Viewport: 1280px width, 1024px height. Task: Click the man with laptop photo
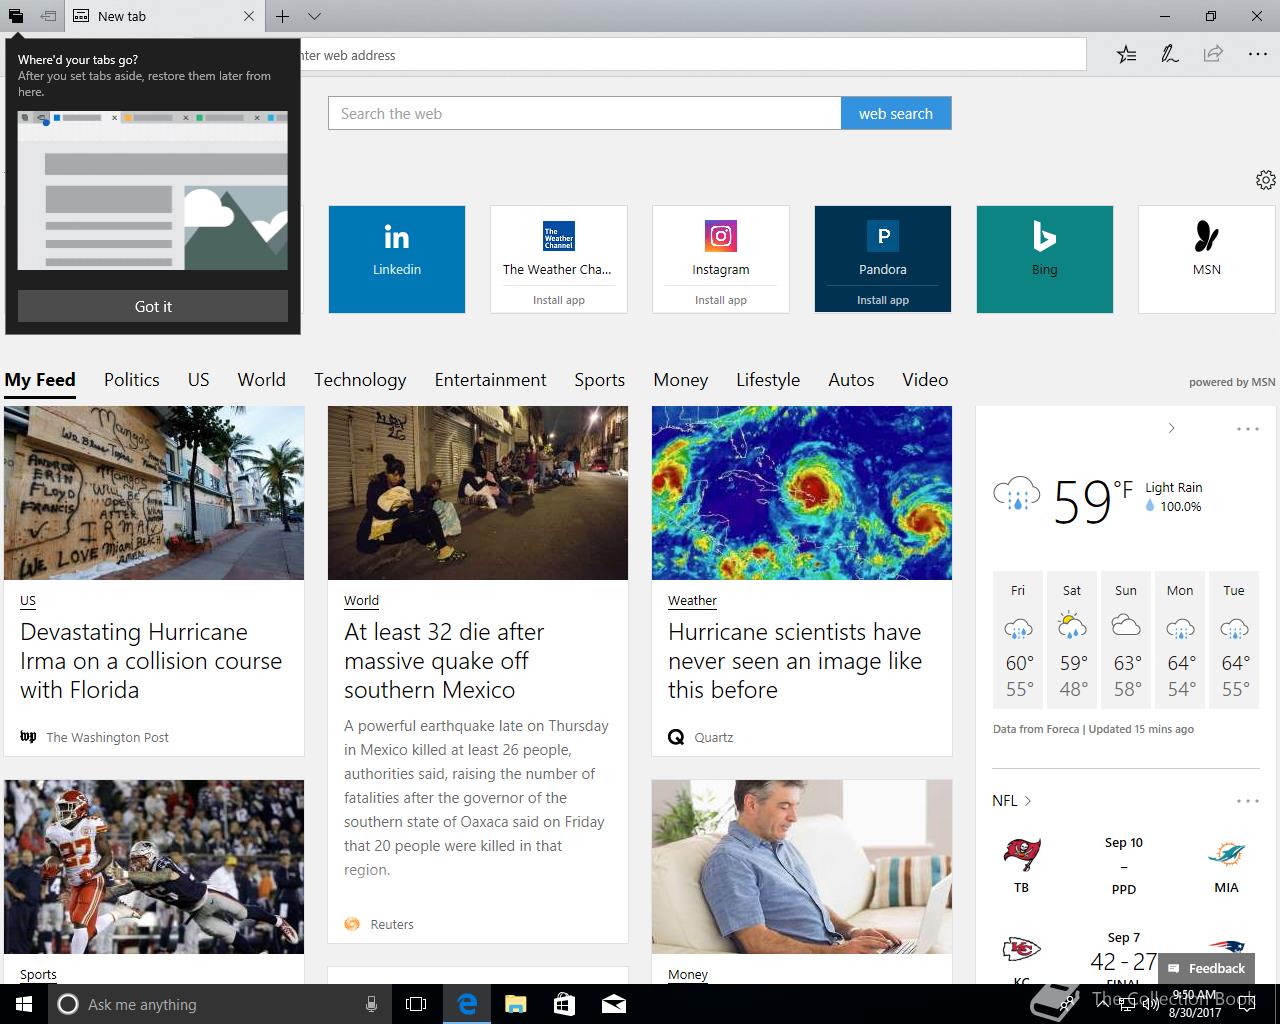pos(802,867)
